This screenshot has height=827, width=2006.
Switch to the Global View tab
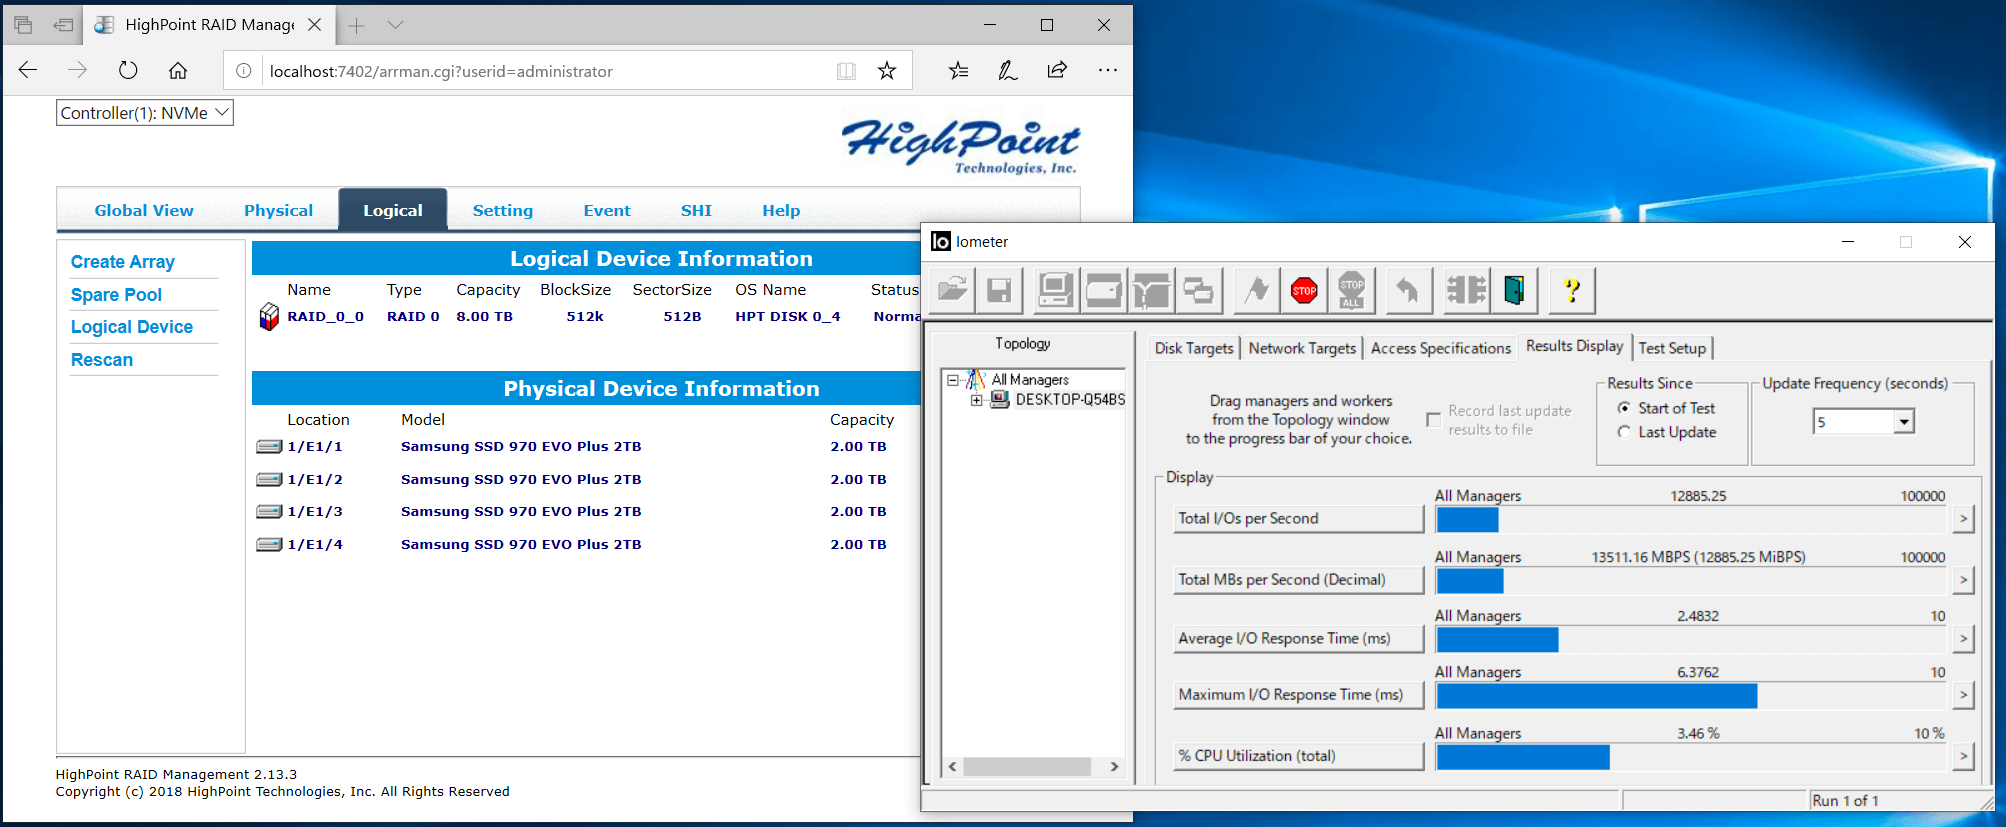click(x=144, y=210)
